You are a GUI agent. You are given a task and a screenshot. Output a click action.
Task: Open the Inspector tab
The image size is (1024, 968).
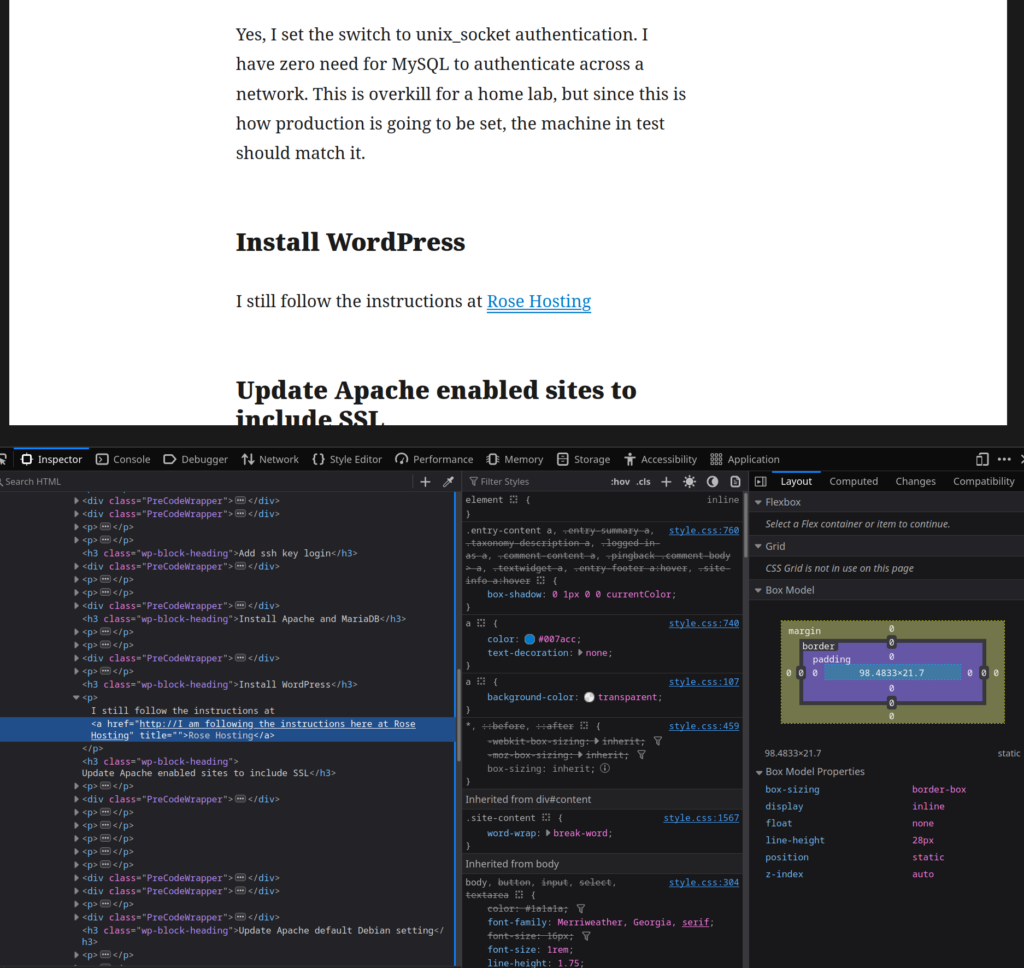tap(52, 459)
